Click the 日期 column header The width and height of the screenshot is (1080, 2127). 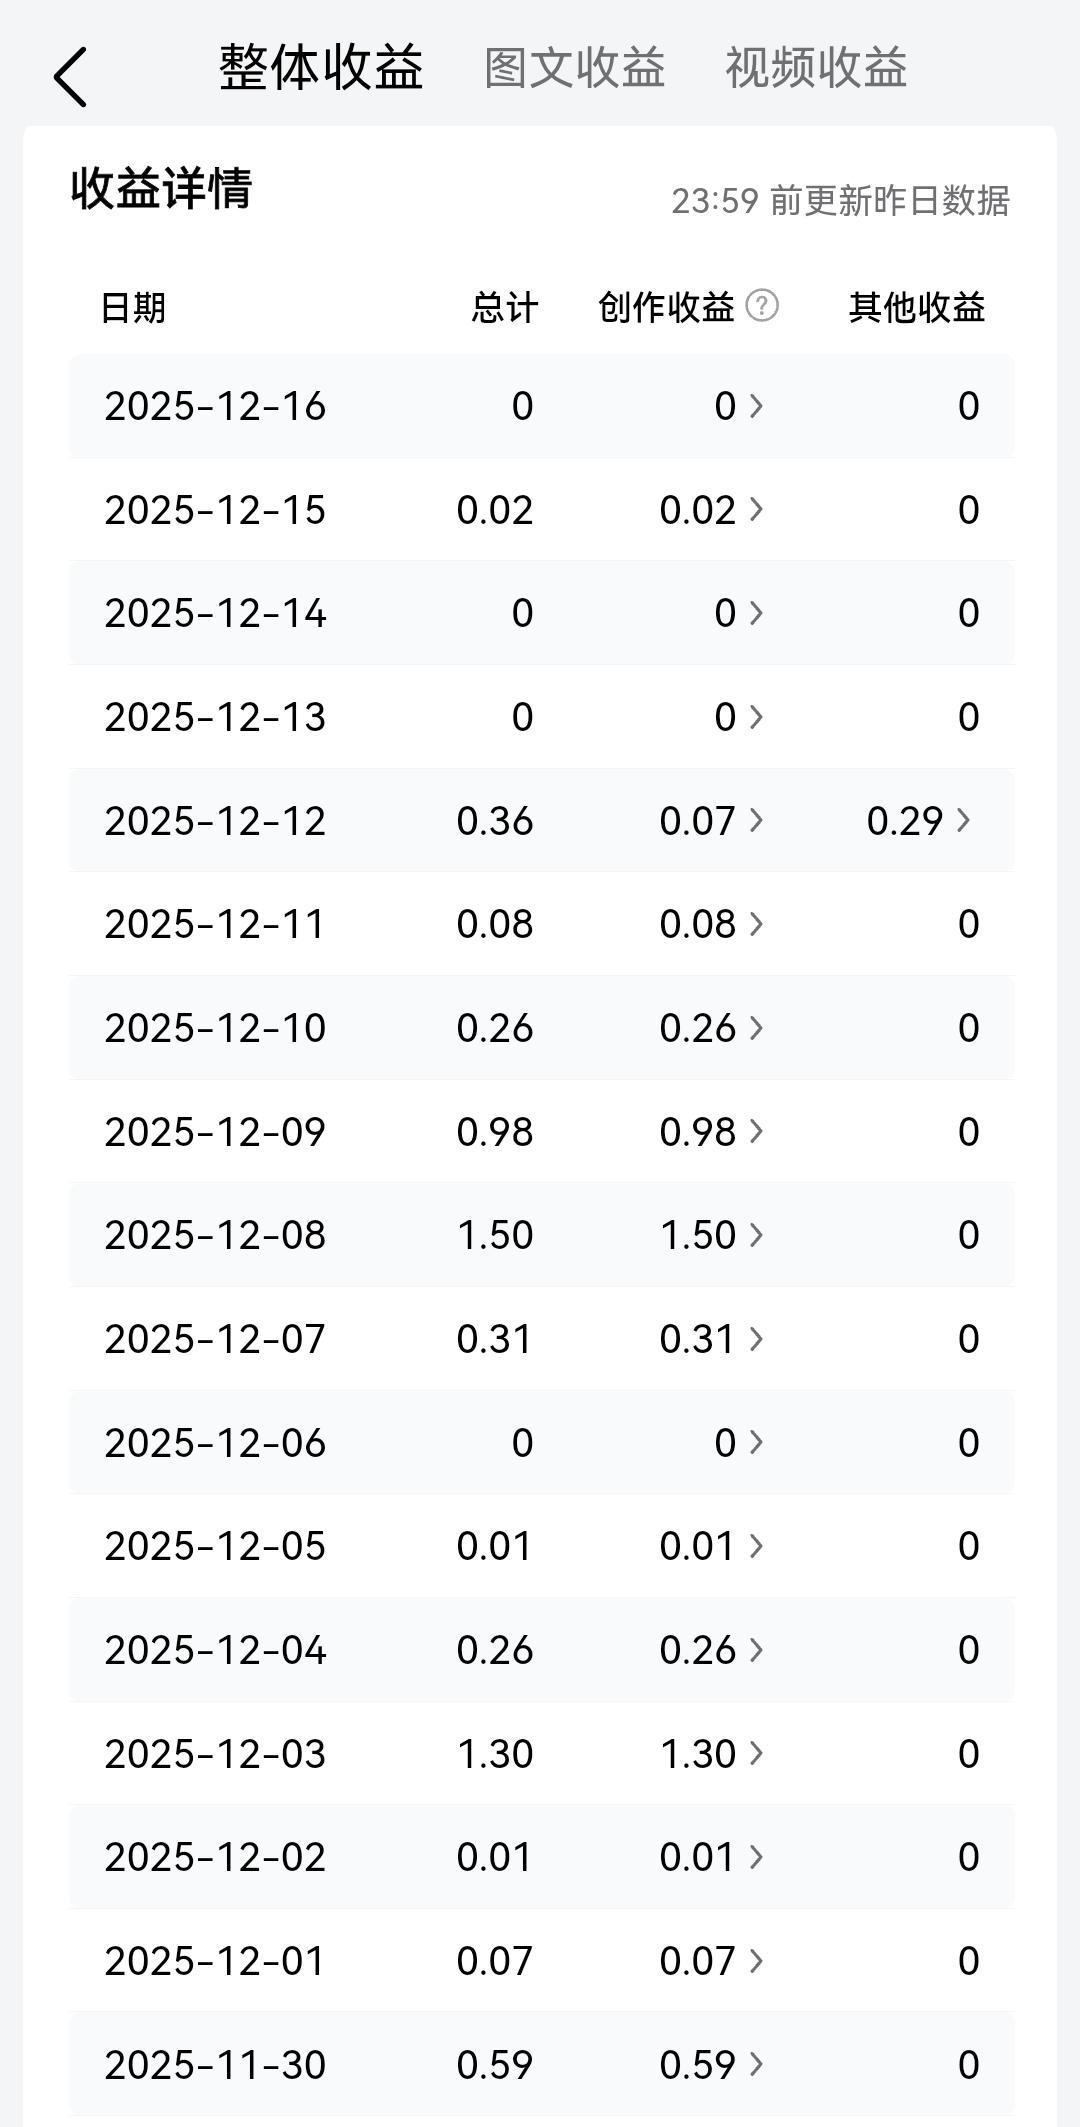133,308
